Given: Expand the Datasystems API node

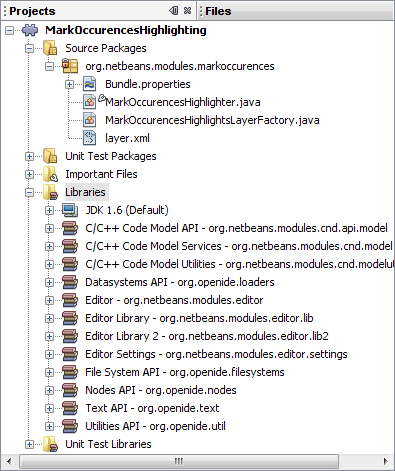Looking at the screenshot, I should click(x=49, y=283).
